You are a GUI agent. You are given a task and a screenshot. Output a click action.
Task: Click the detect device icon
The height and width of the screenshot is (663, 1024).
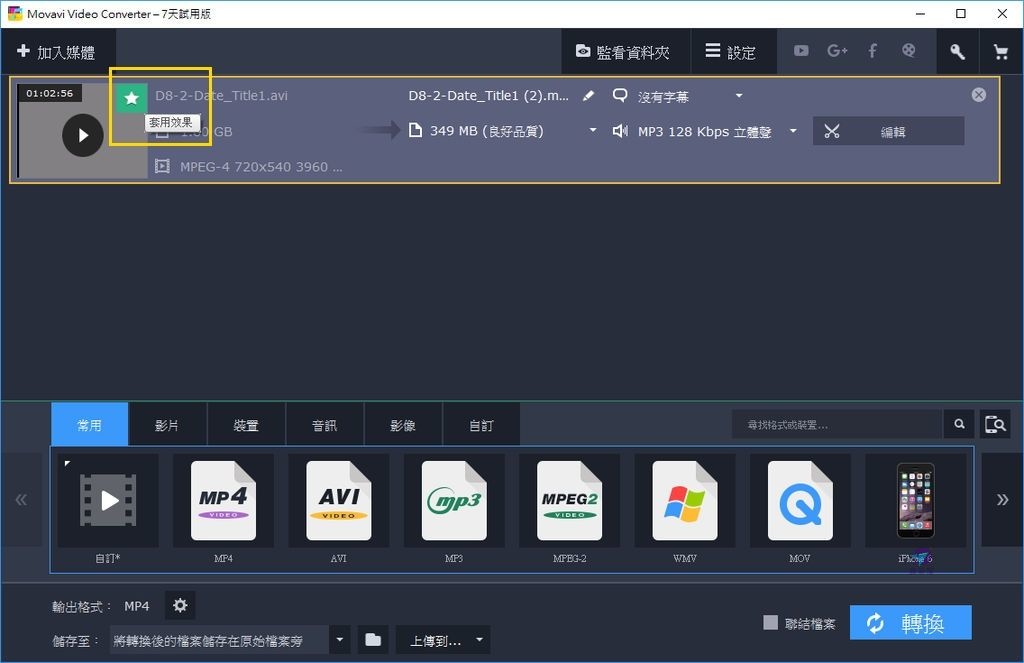pyautogui.click(x=995, y=425)
